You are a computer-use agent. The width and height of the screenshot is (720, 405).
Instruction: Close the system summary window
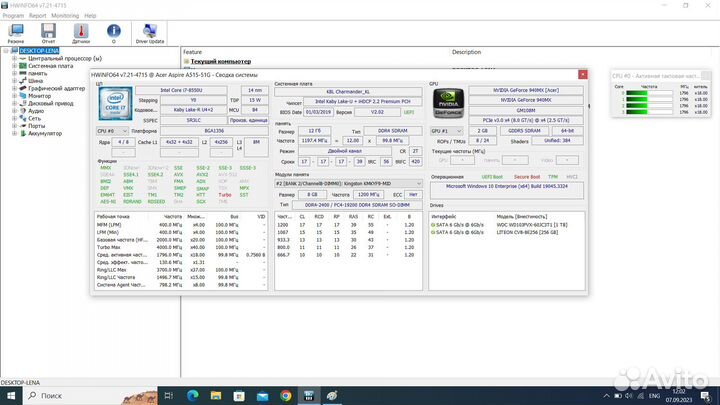[x=583, y=74]
